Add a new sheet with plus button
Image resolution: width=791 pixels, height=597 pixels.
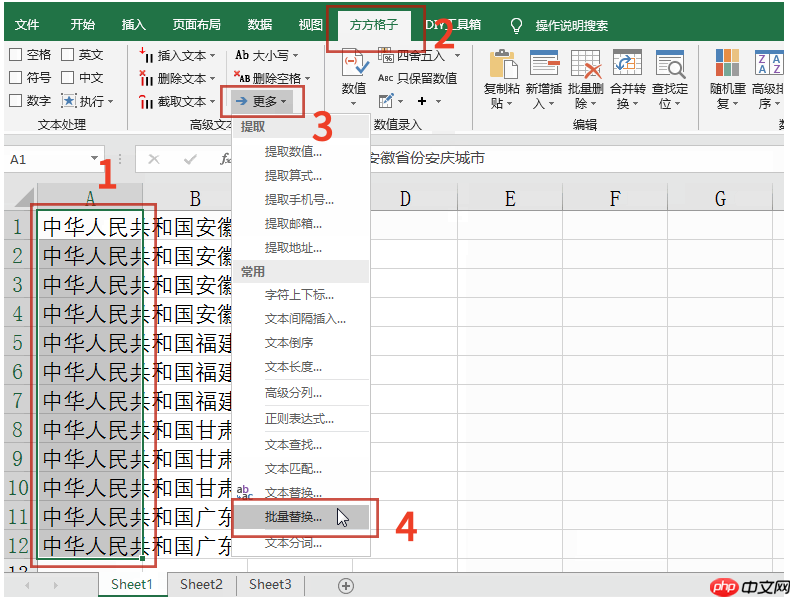(x=346, y=585)
